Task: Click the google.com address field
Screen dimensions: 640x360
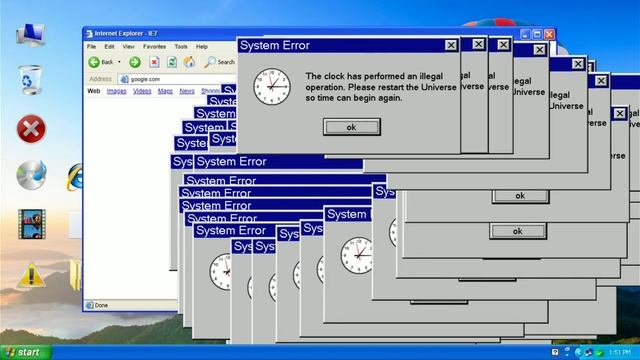Action: tap(177, 79)
